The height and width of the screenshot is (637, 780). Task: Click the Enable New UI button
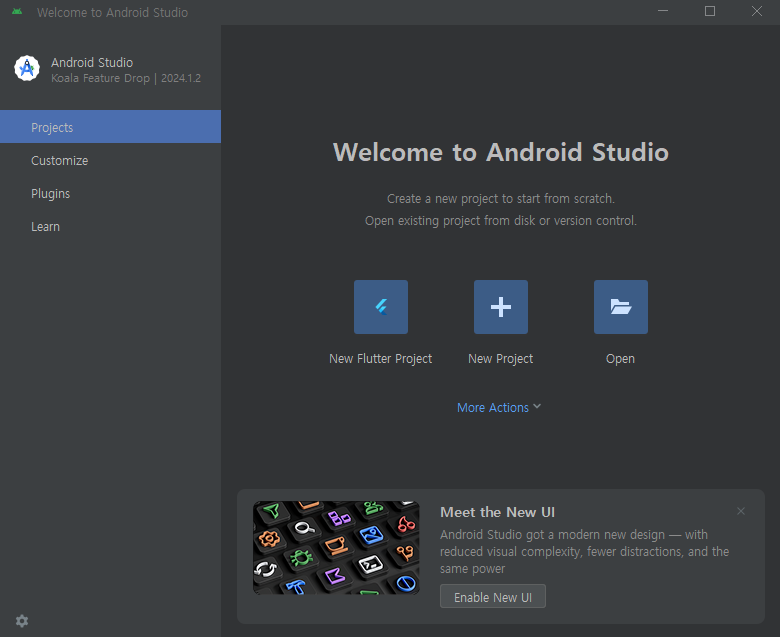click(492, 596)
